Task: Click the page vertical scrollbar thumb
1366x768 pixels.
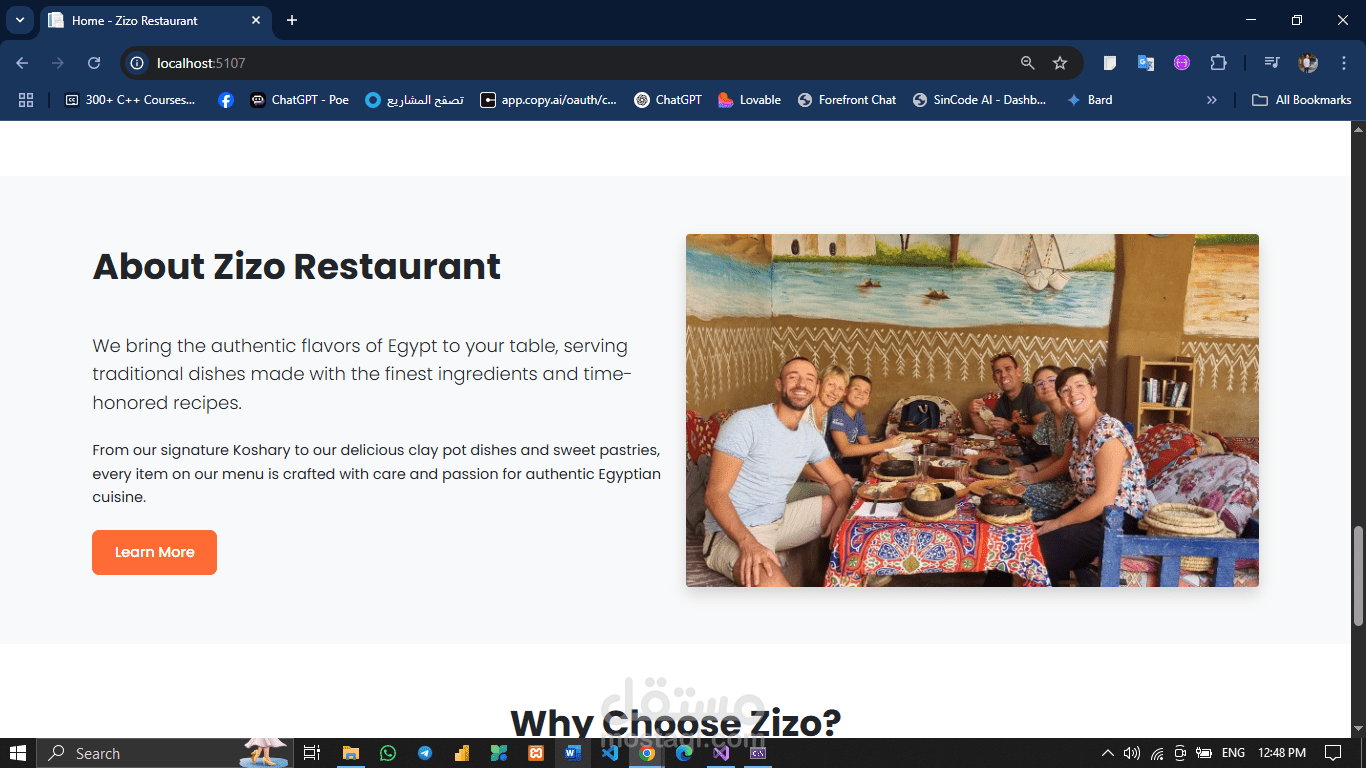Action: [1358, 577]
